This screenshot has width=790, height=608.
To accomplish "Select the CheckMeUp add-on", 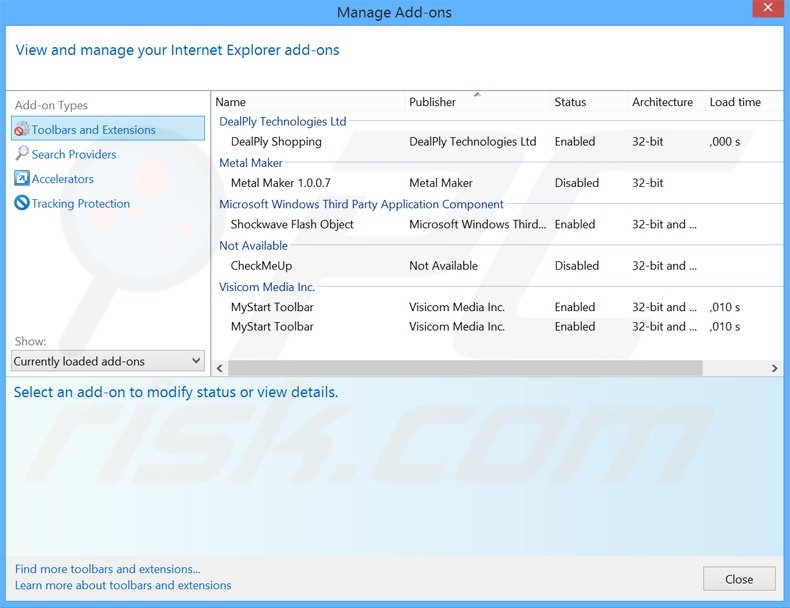I will pos(261,265).
